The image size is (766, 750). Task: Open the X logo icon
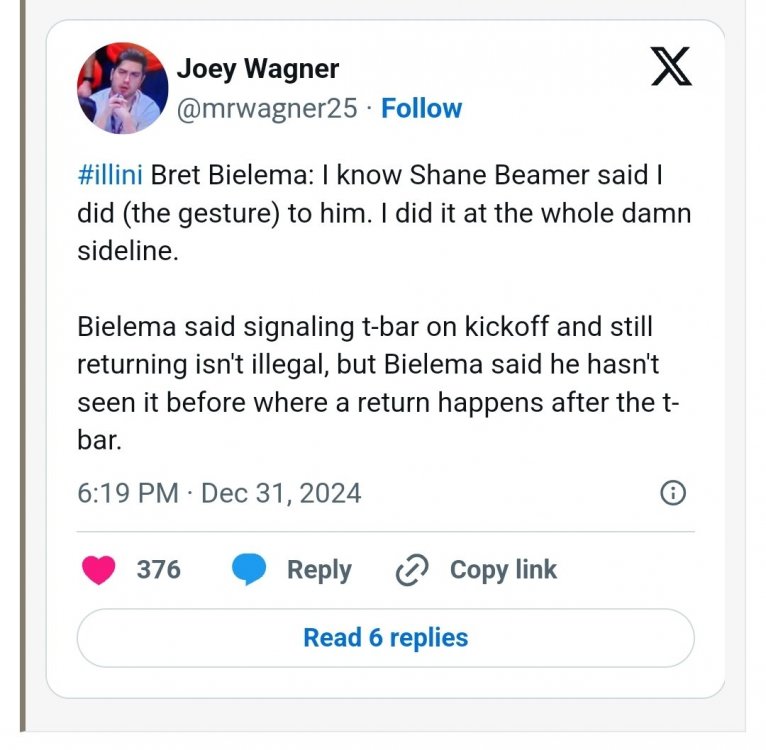pos(671,66)
